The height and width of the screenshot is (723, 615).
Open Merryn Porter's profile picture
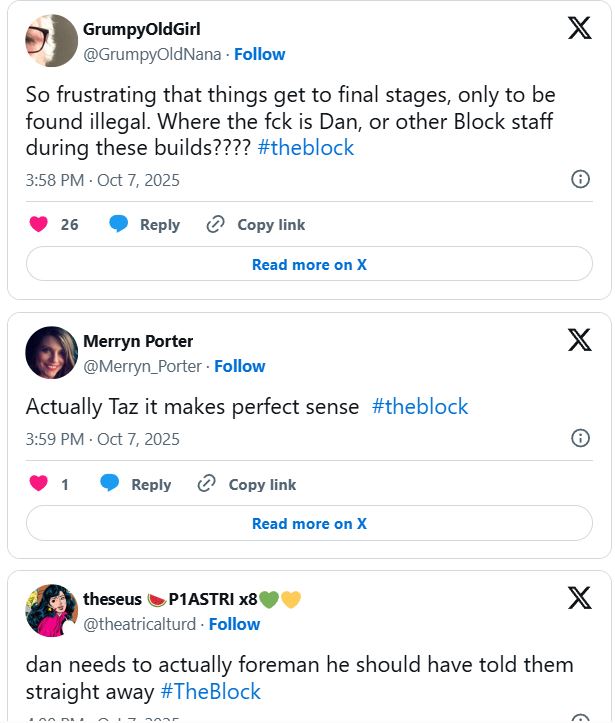[51, 353]
